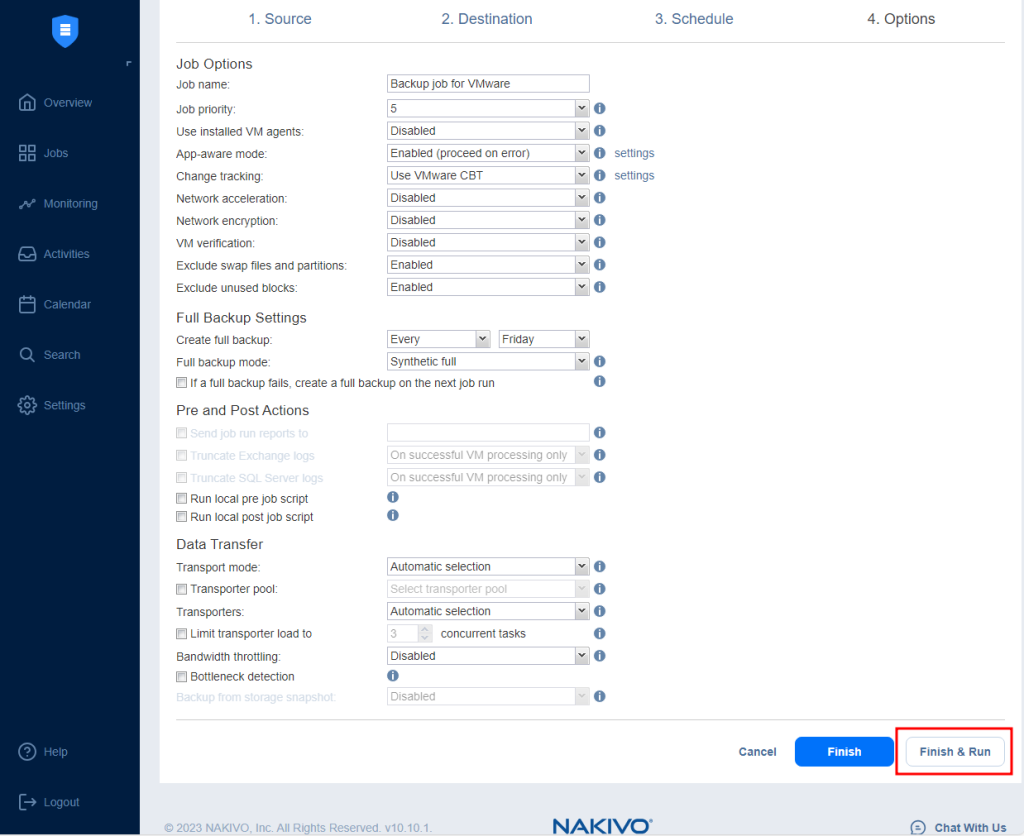
Task: Show info for VM verification
Action: pos(600,242)
